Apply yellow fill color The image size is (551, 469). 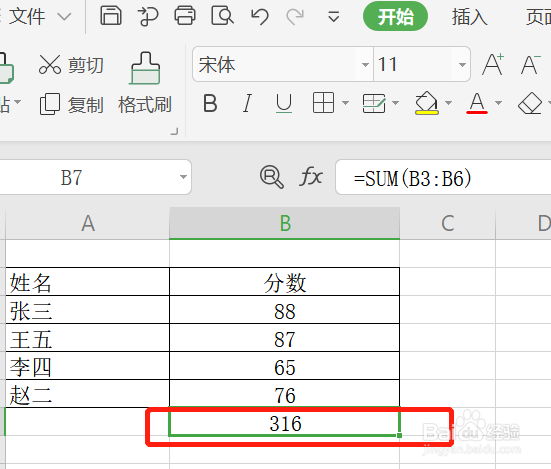tap(427, 103)
